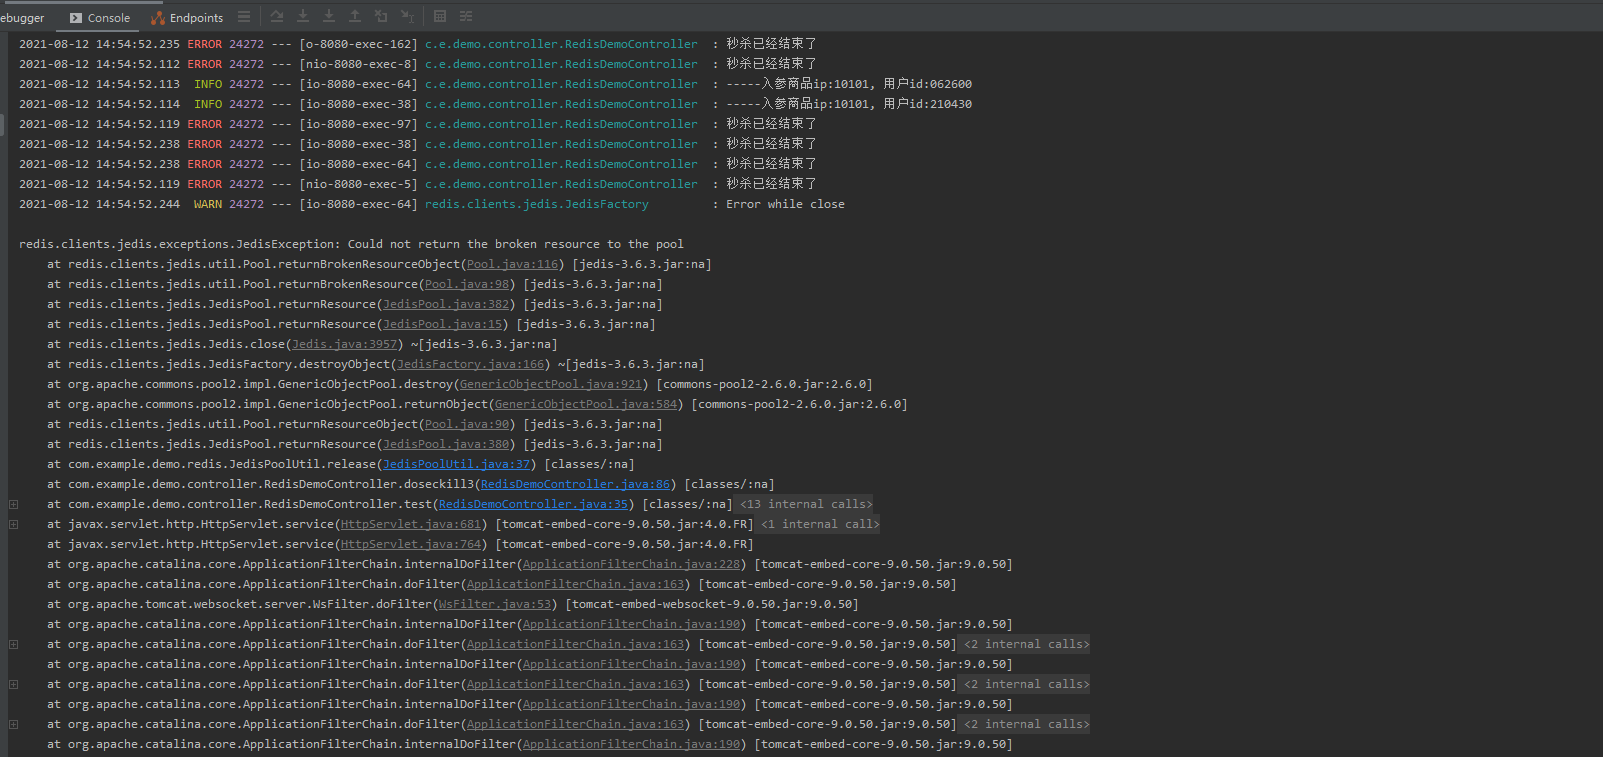This screenshot has width=1603, height=757.
Task: Click the Step Over debugger icon
Action: [x=277, y=16]
